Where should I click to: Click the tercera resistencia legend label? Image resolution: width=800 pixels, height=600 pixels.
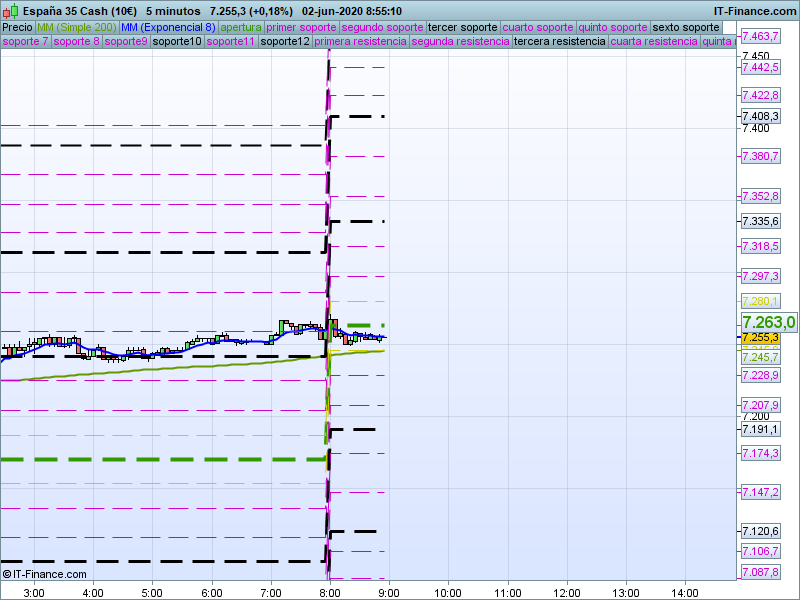click(x=559, y=42)
